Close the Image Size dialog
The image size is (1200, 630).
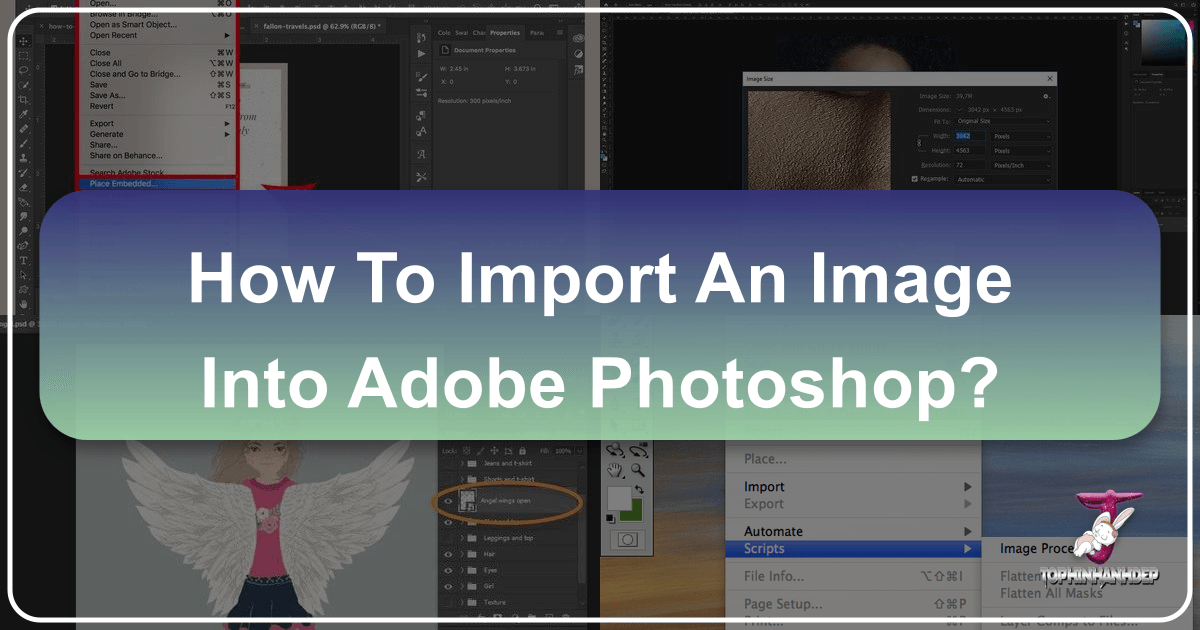pyautogui.click(x=1049, y=78)
